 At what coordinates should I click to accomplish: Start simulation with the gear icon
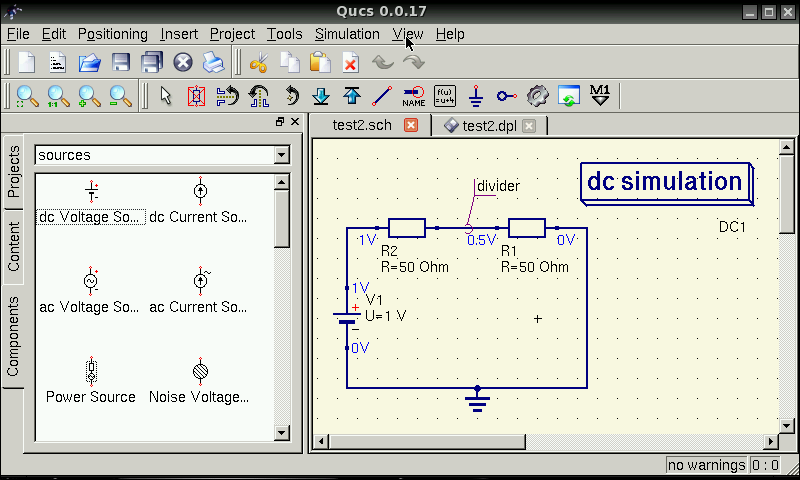(x=538, y=96)
